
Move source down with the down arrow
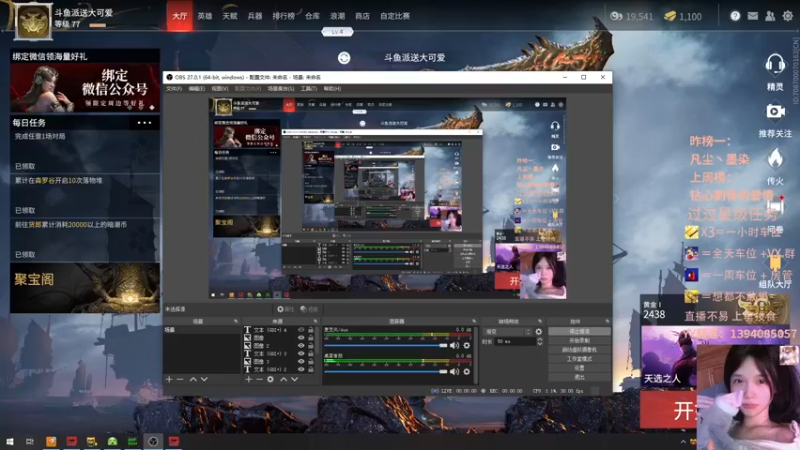click(294, 379)
